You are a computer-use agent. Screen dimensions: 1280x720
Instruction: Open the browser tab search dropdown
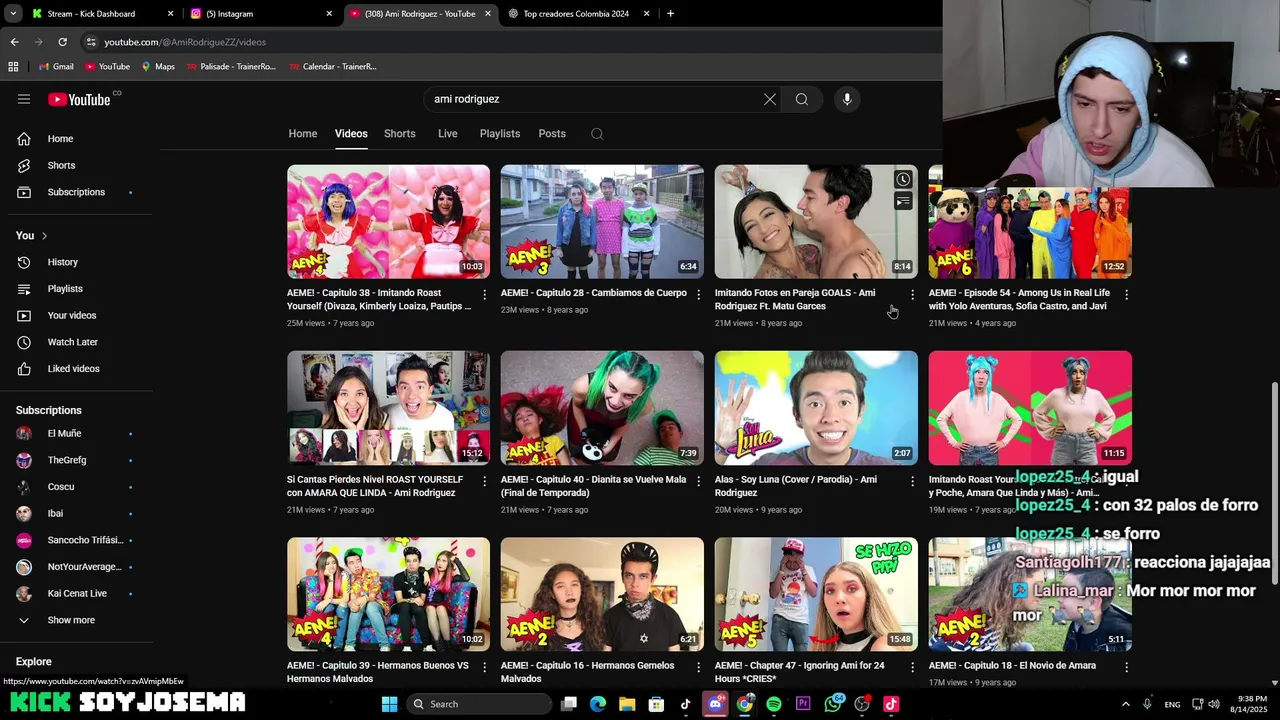(x=13, y=14)
